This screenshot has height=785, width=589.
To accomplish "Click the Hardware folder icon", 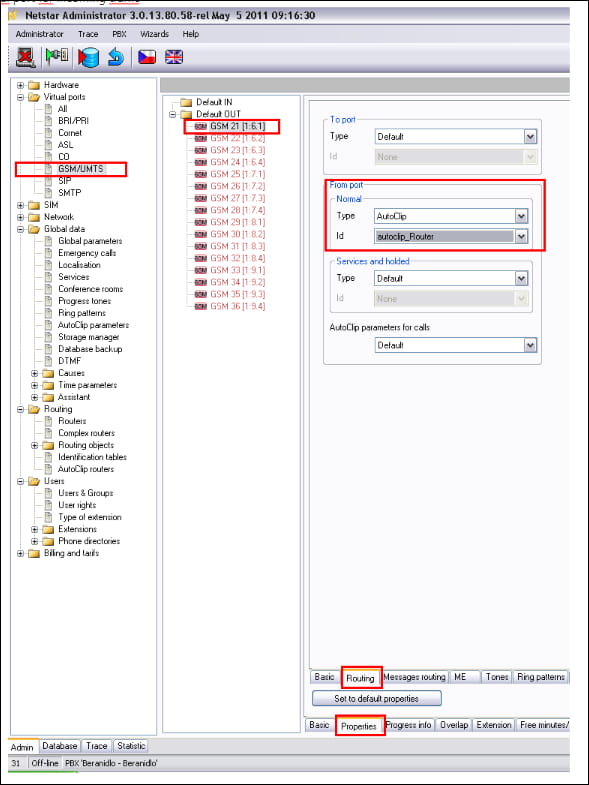I will [34, 85].
